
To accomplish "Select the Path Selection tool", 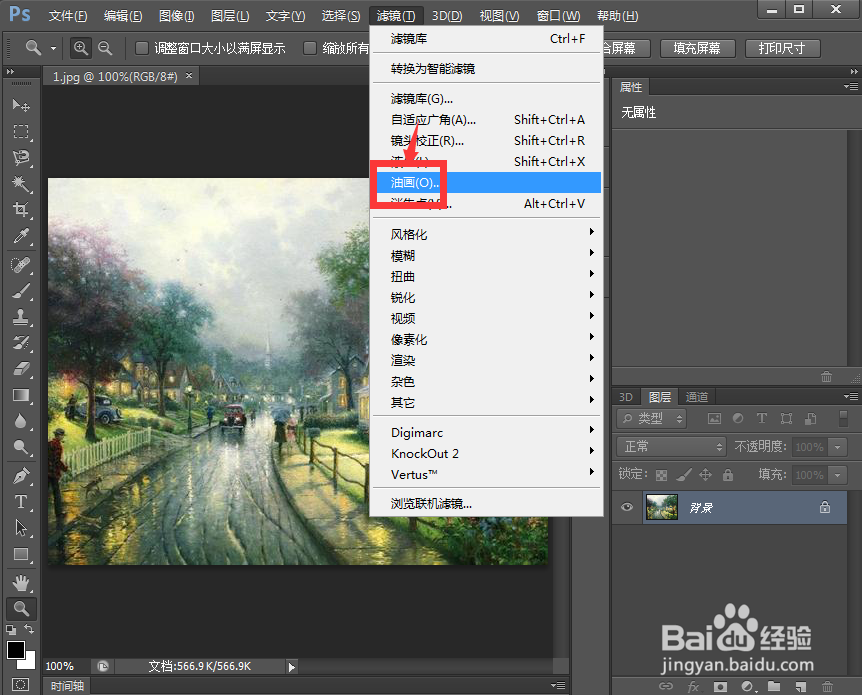I will coord(21,528).
